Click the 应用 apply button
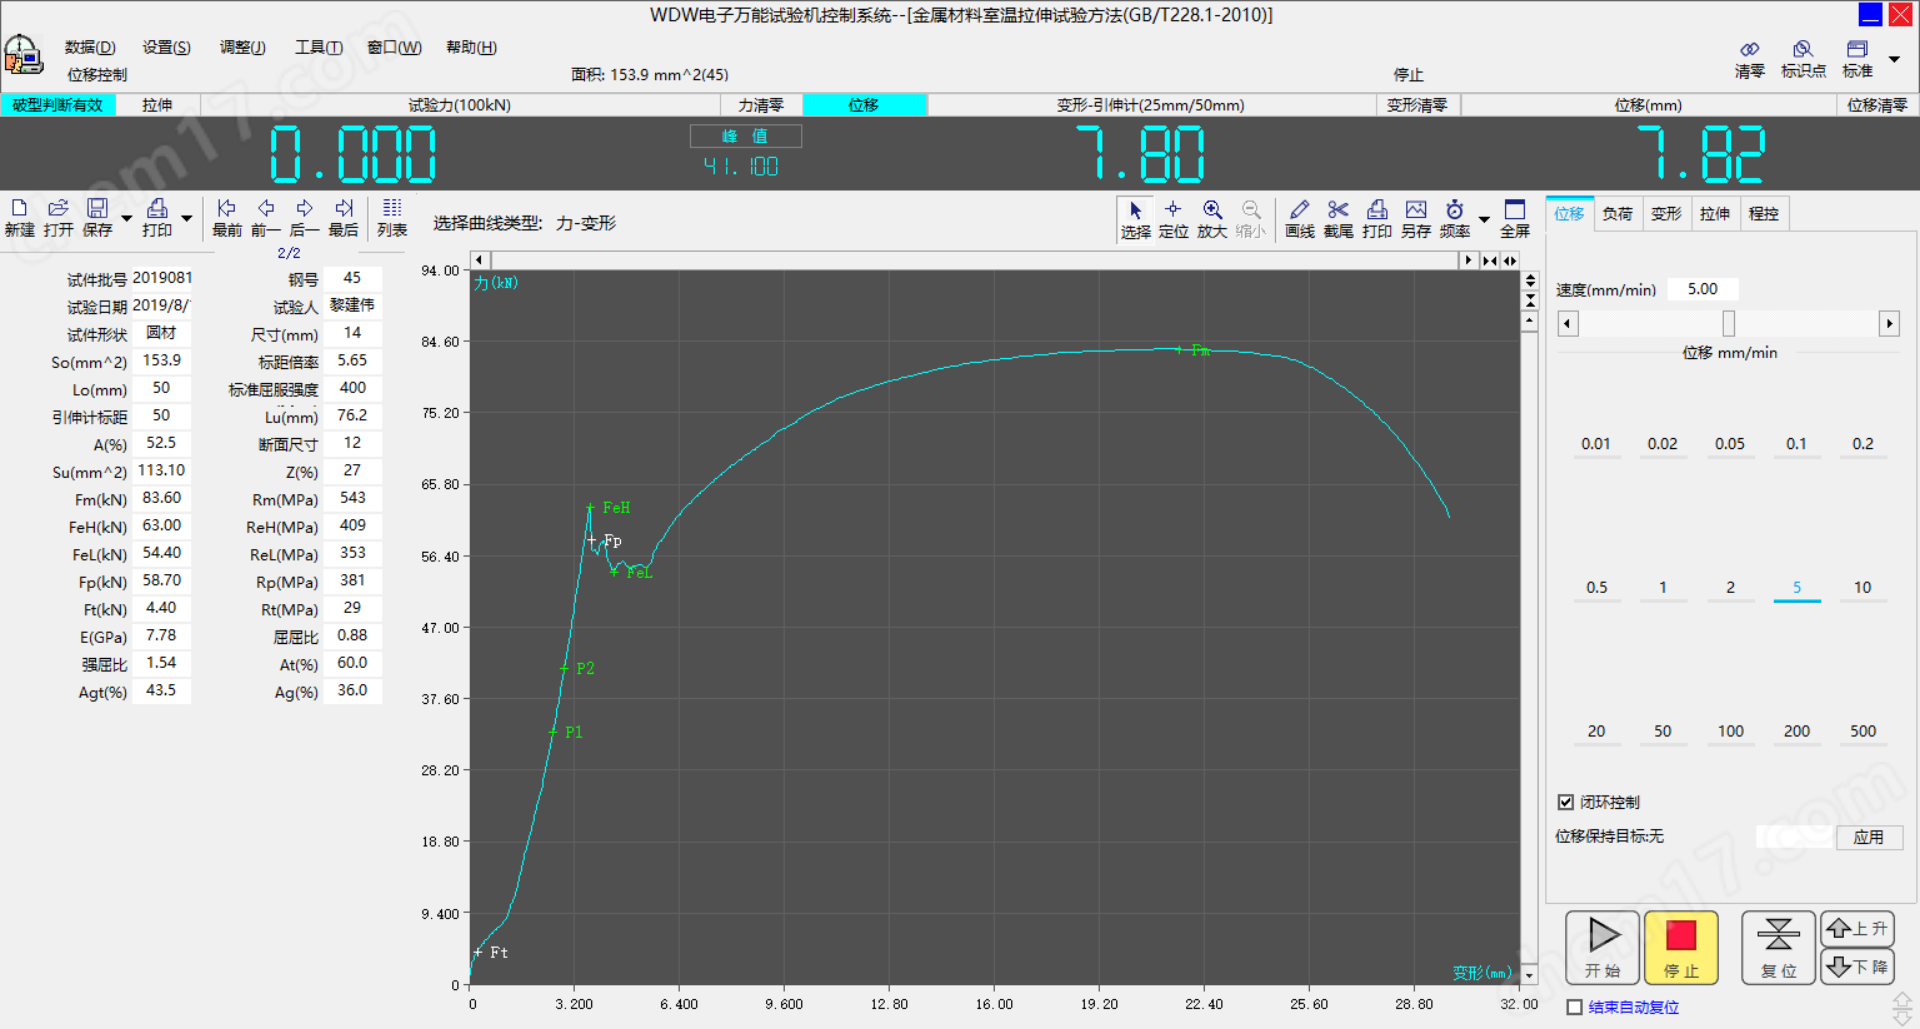The width and height of the screenshot is (1920, 1029). 1868,837
